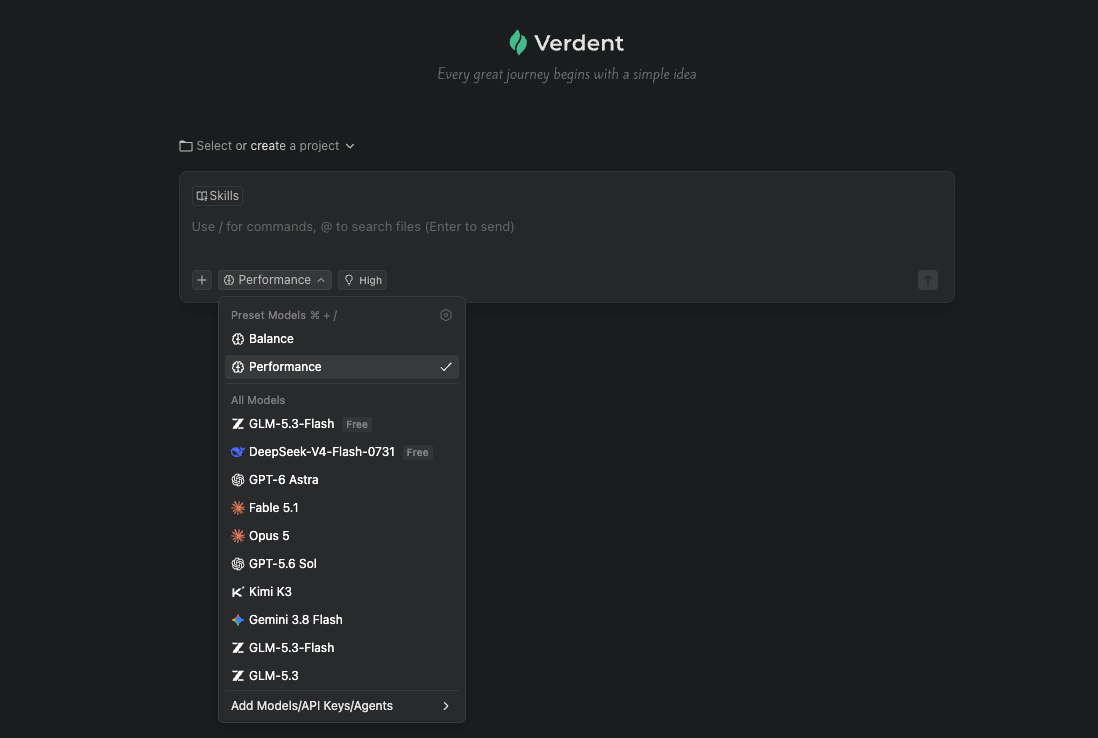
Task: Click the Verdent leaf logo
Action: click(x=518, y=43)
